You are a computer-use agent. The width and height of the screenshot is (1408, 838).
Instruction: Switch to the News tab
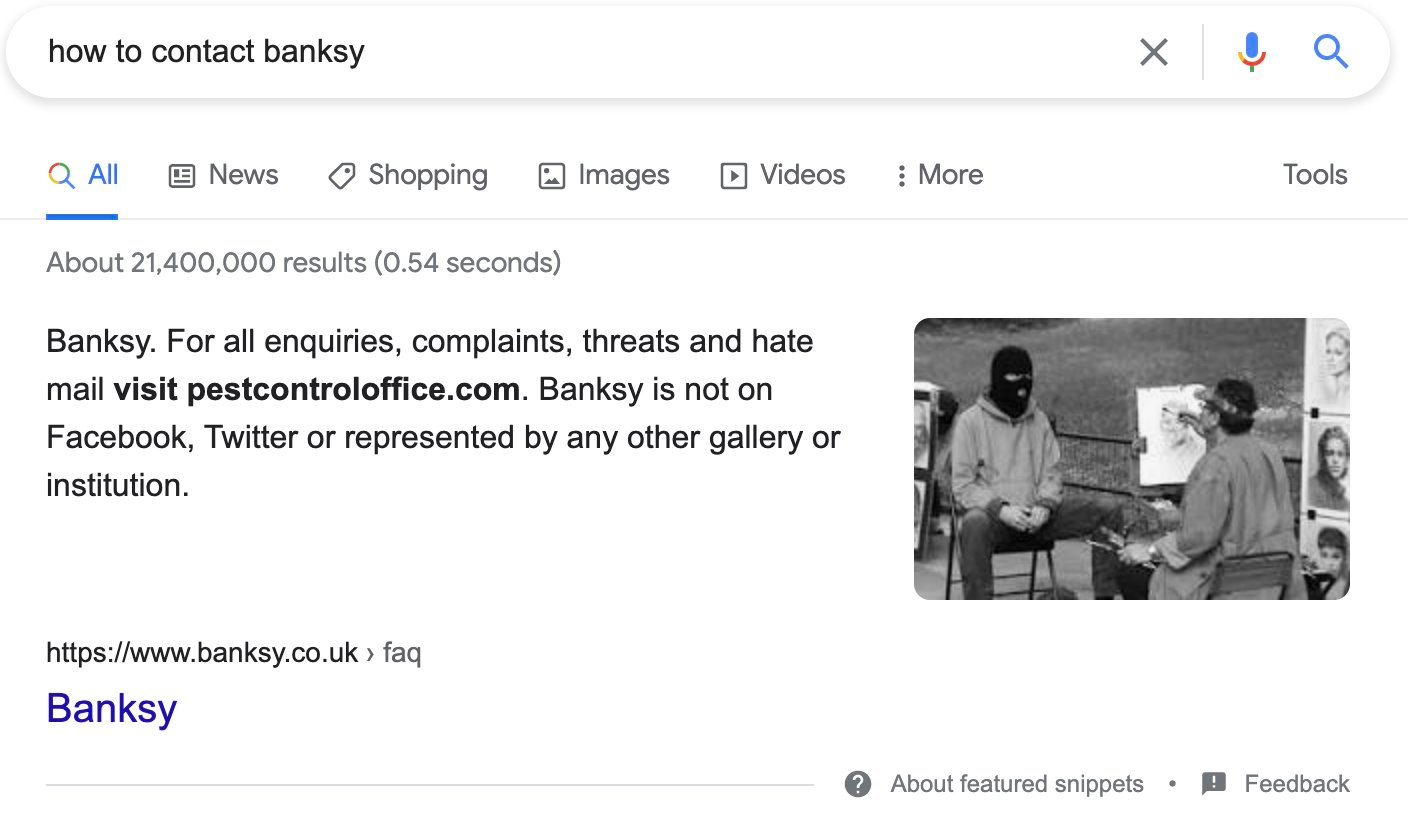coord(224,175)
